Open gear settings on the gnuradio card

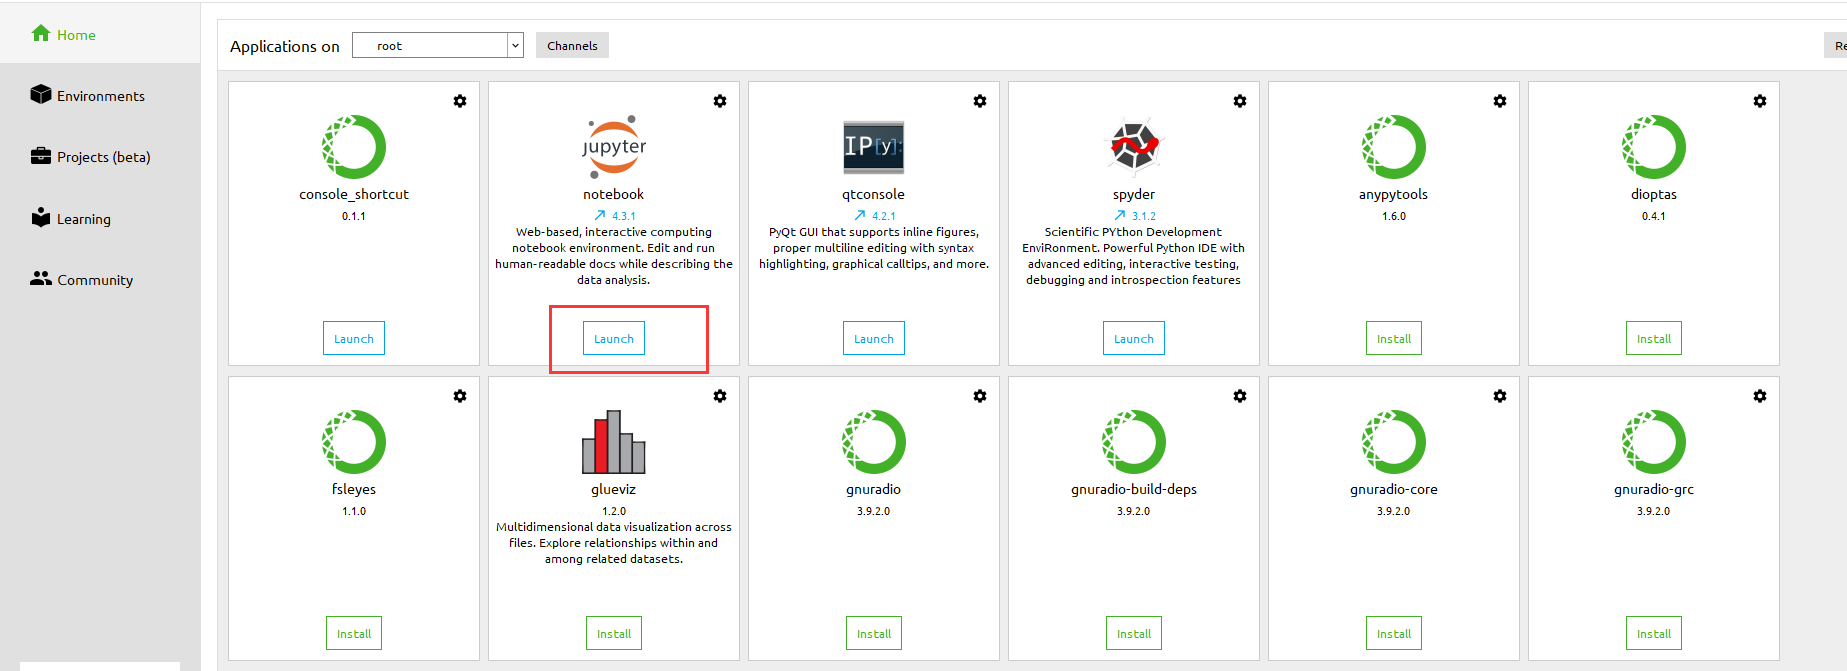[980, 396]
